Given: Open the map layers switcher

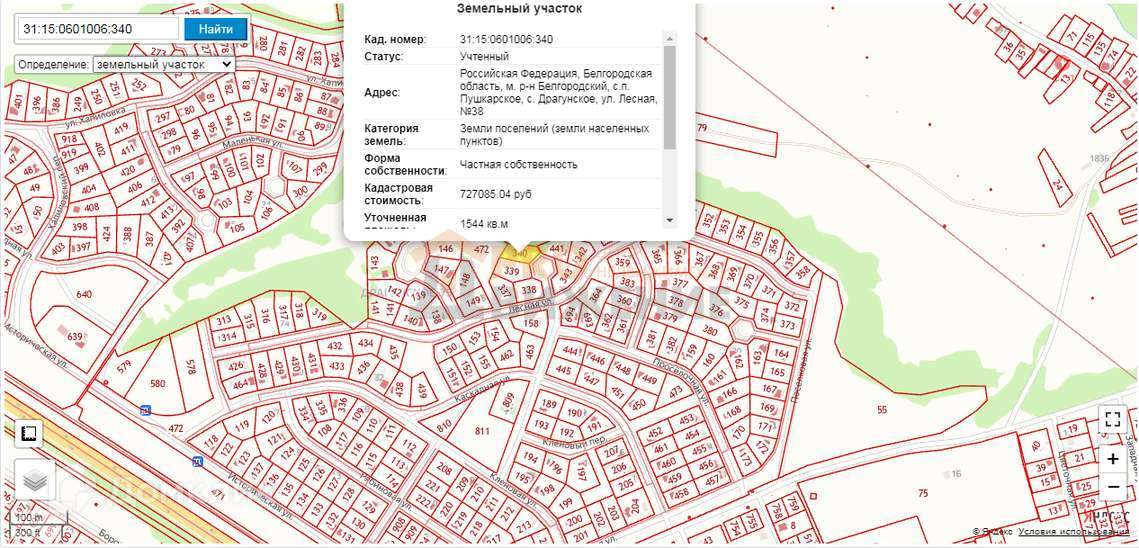Looking at the screenshot, I should 34,480.
